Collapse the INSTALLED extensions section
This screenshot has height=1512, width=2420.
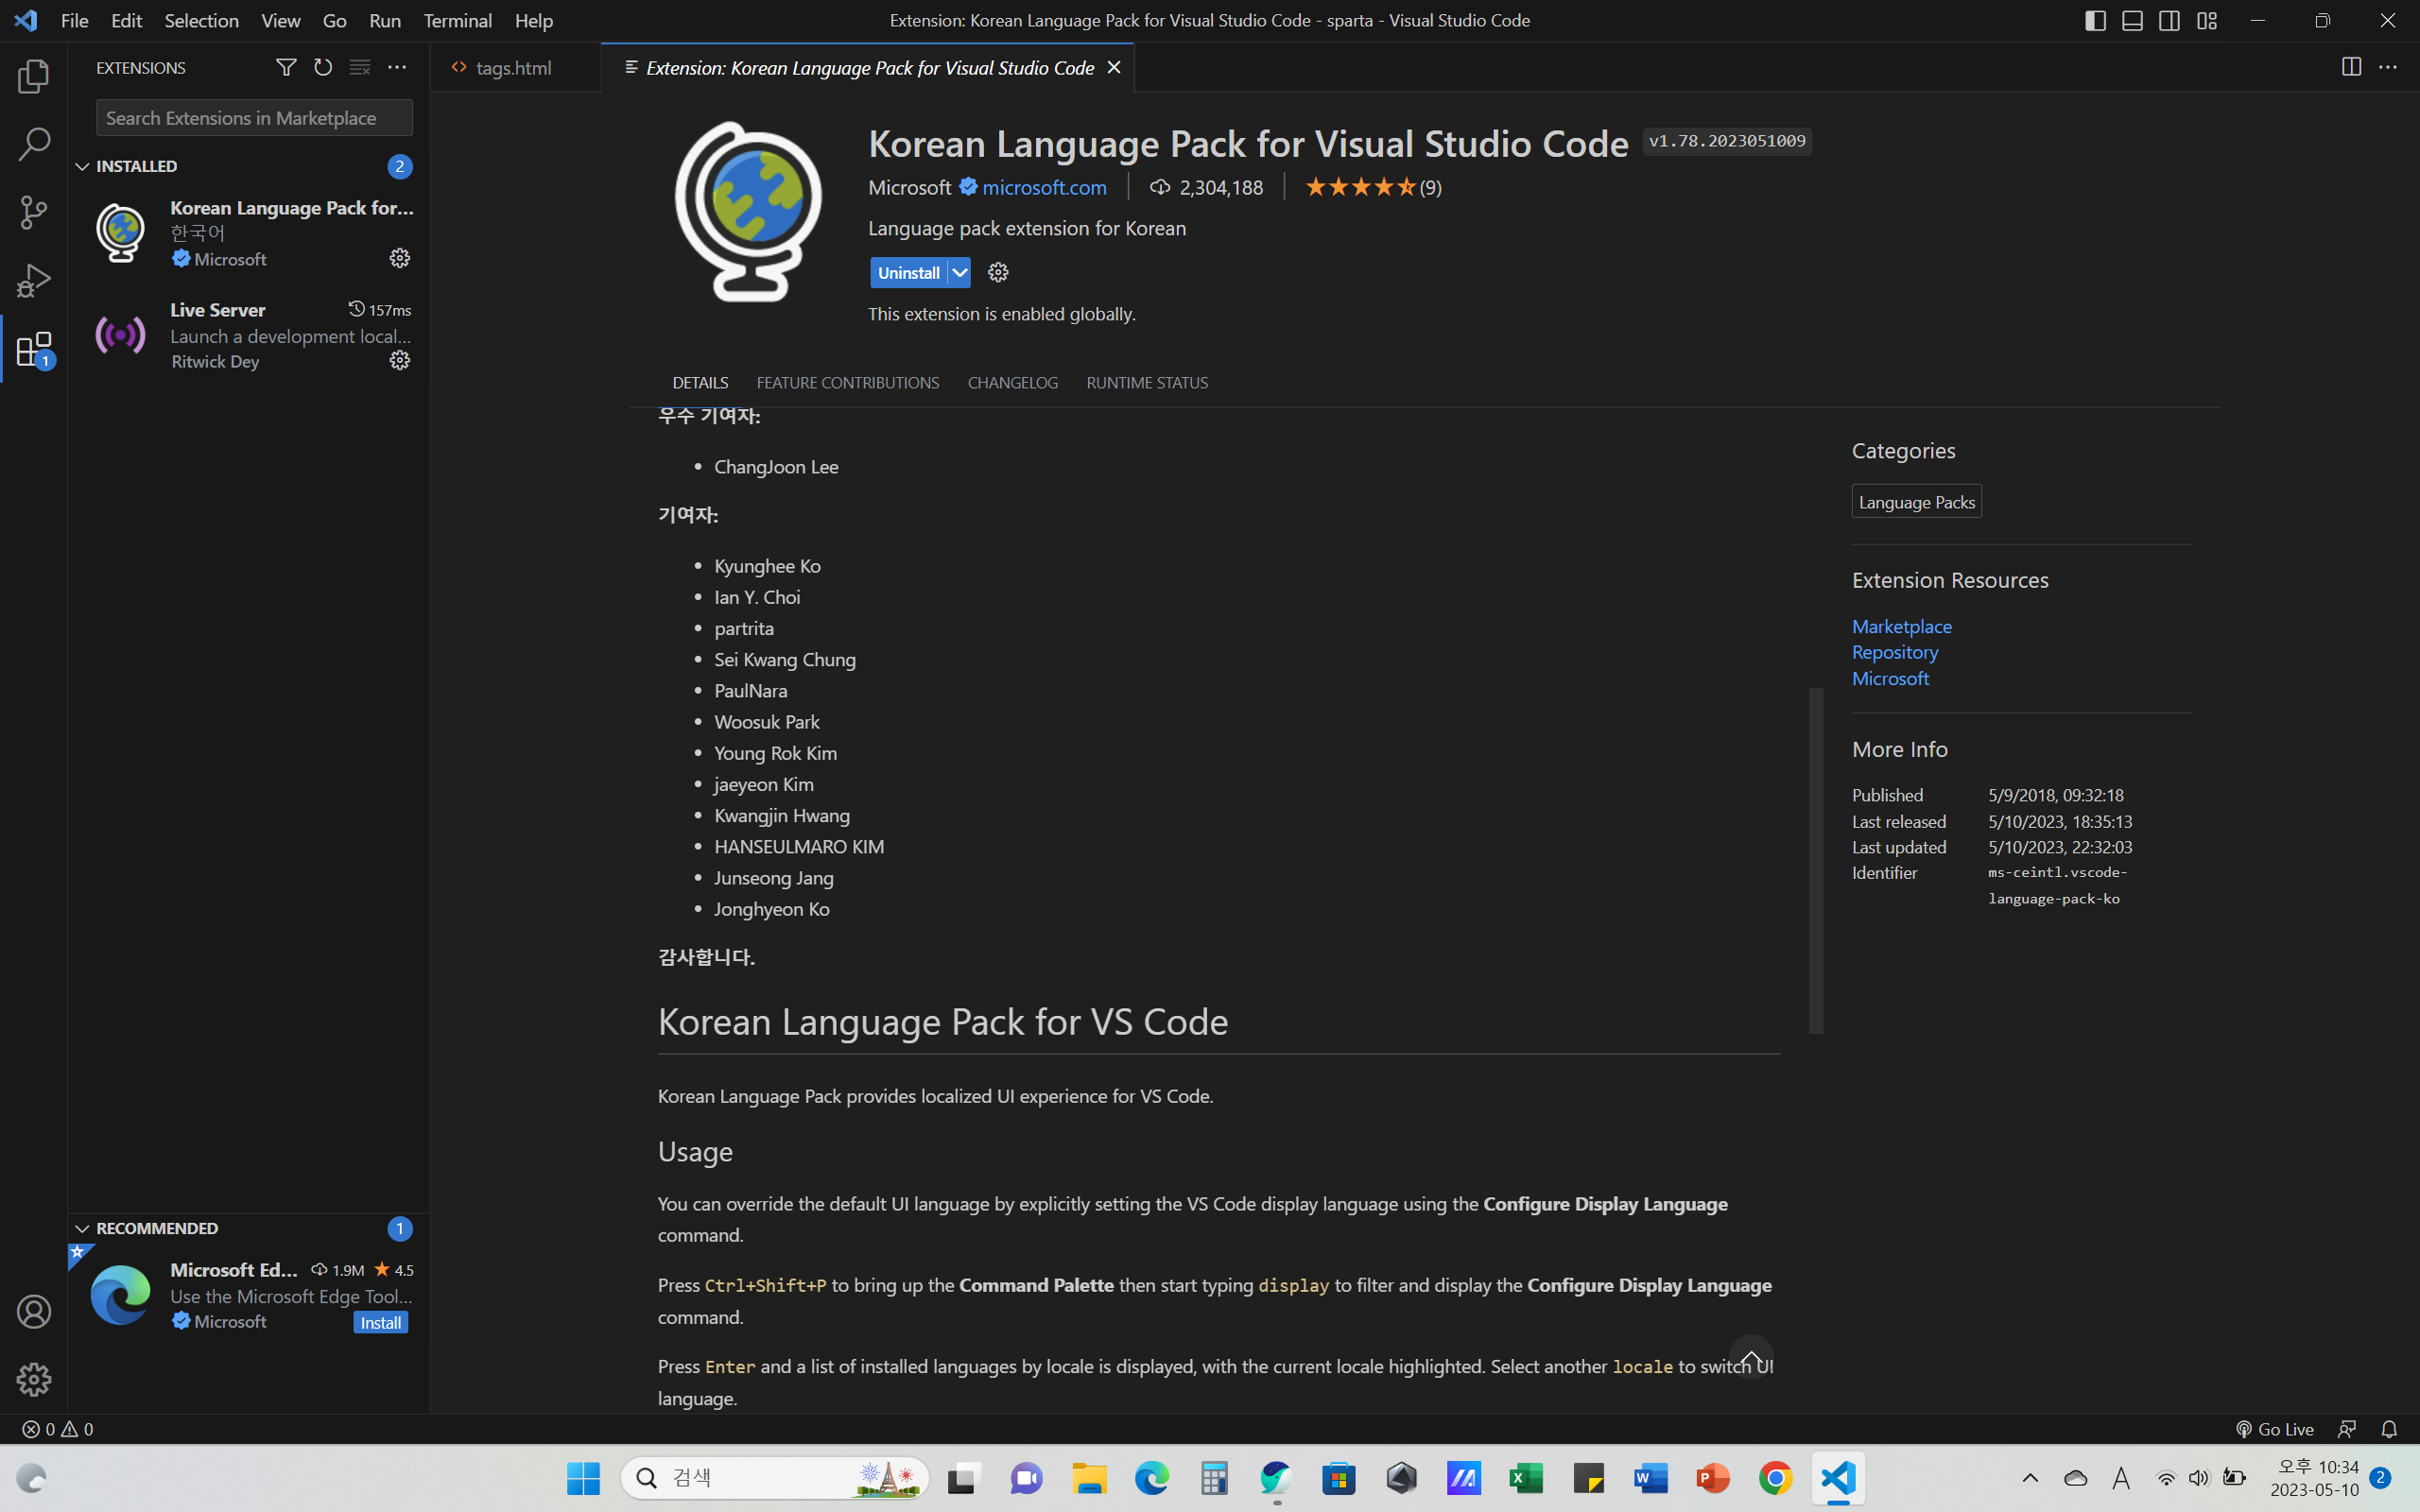[x=83, y=166]
